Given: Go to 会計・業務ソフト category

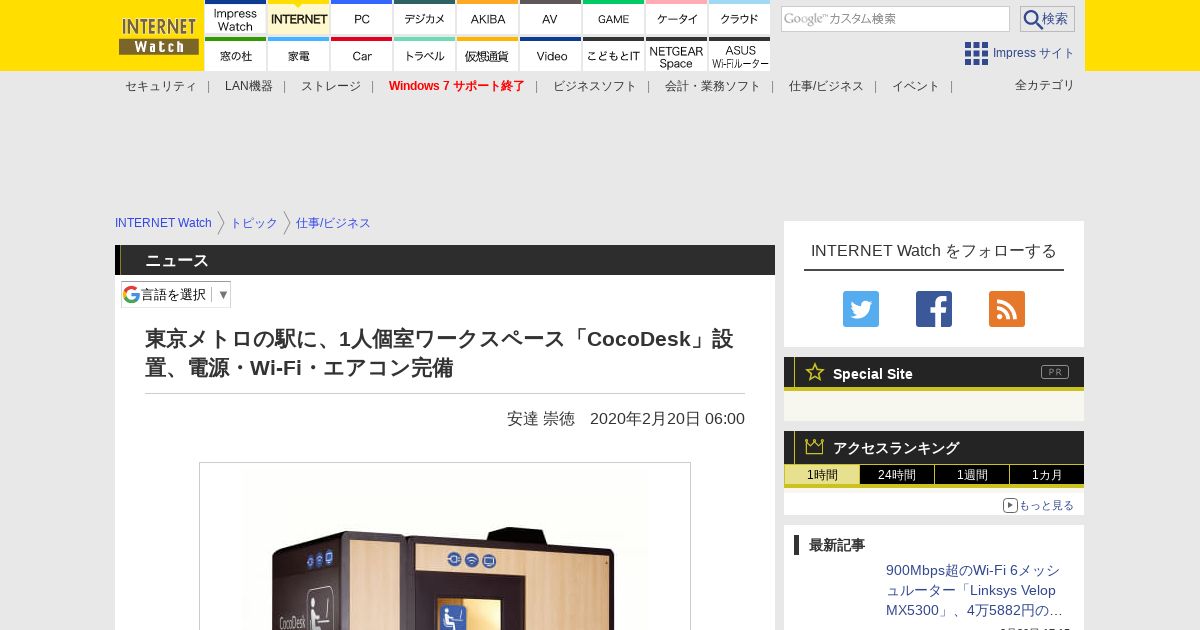Looking at the screenshot, I should coord(713,86).
